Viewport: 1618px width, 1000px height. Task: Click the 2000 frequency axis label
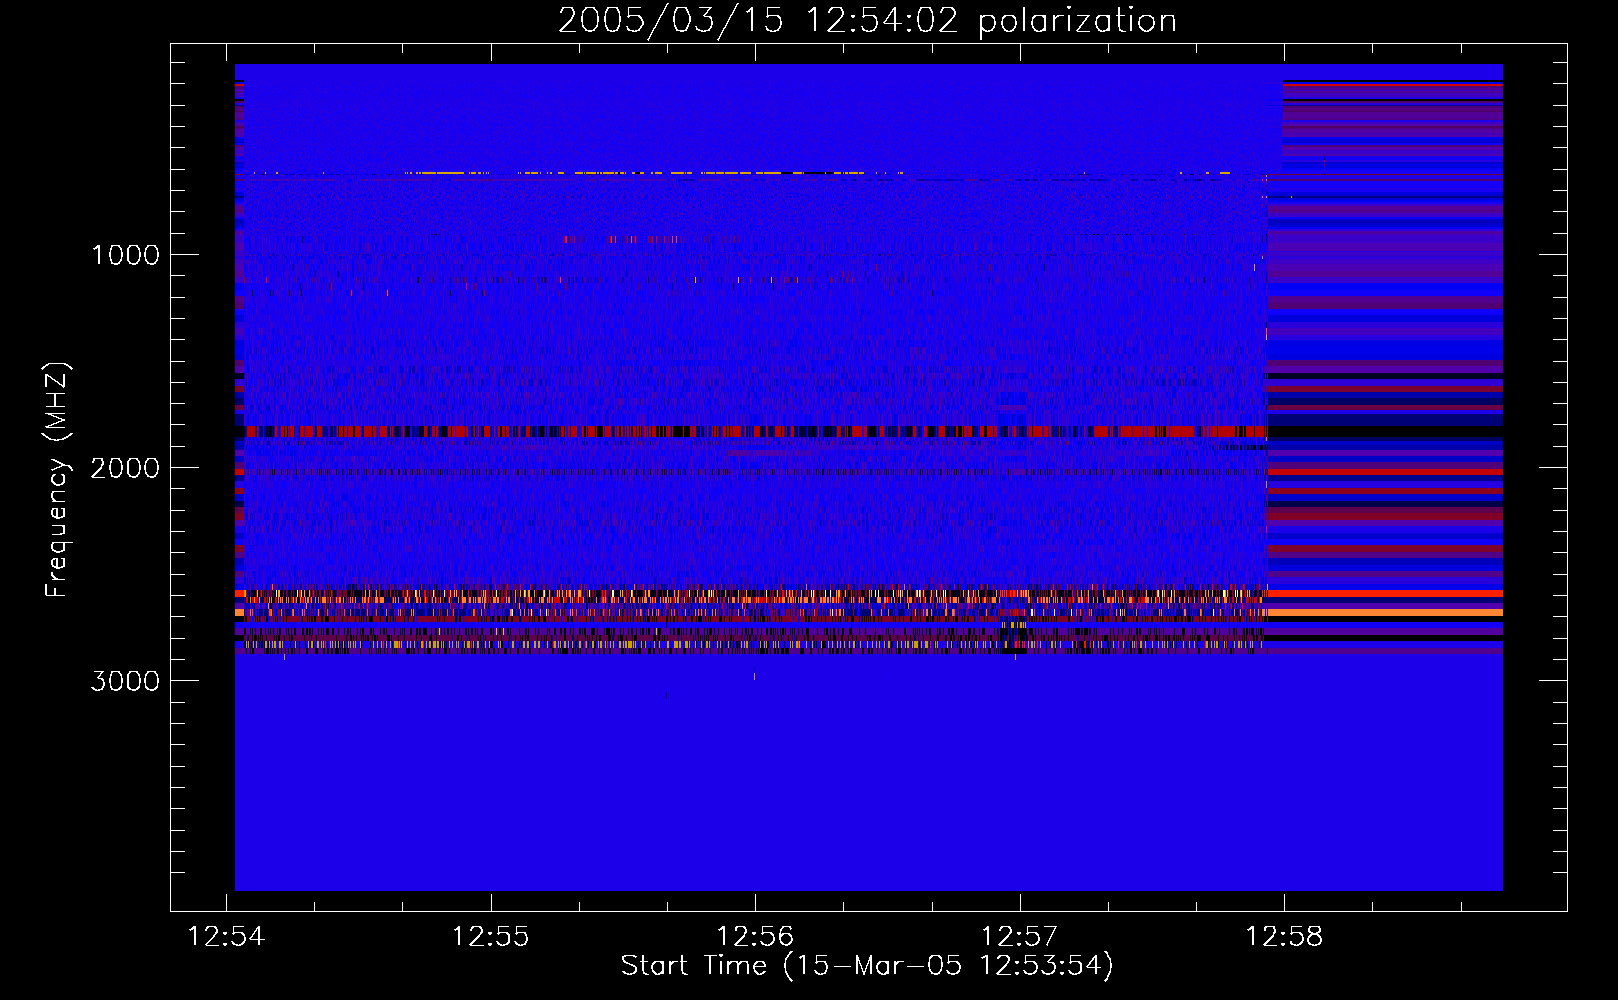125,468
